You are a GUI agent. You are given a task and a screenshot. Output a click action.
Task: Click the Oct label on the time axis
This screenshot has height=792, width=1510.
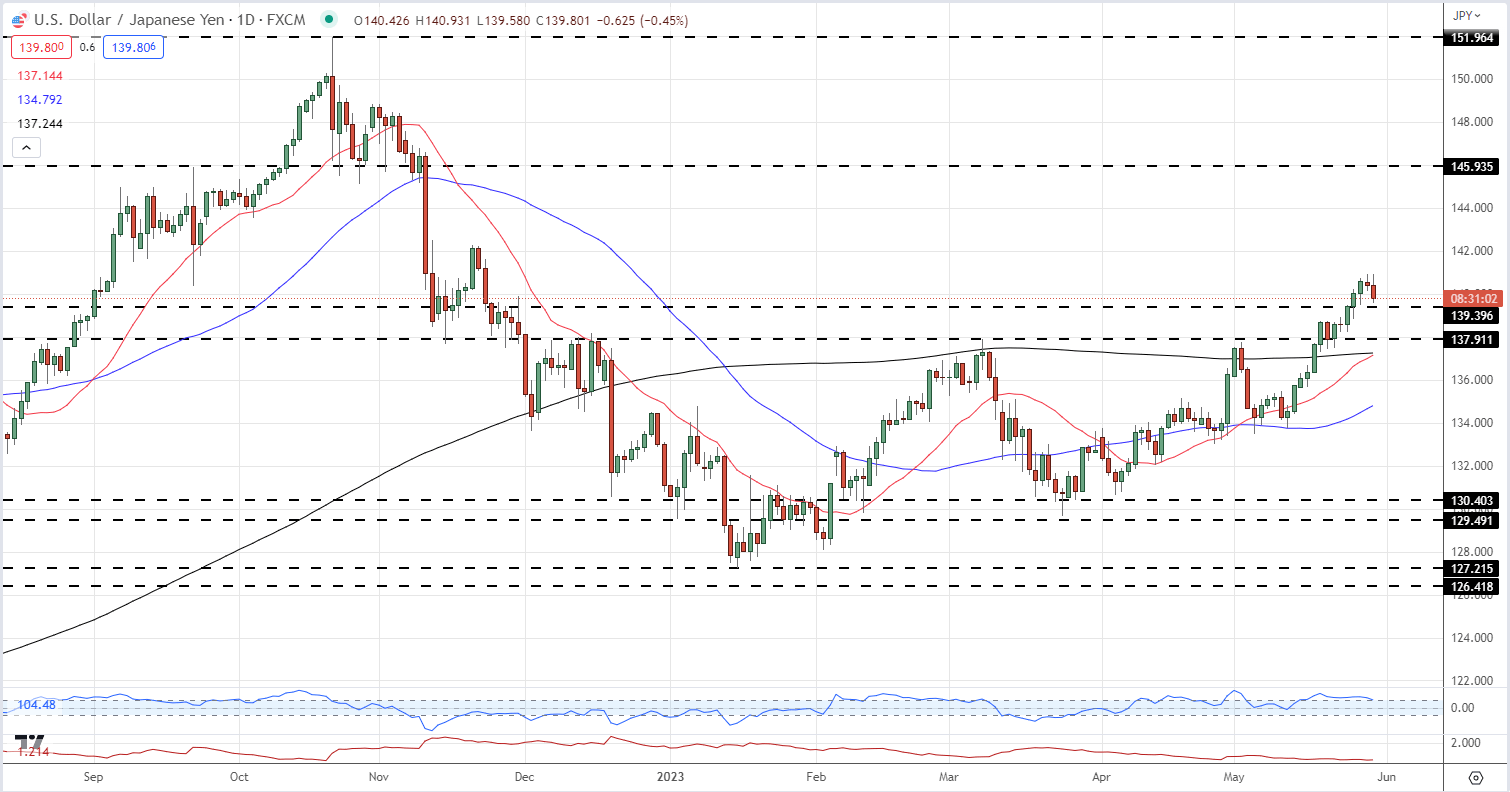coord(239,776)
